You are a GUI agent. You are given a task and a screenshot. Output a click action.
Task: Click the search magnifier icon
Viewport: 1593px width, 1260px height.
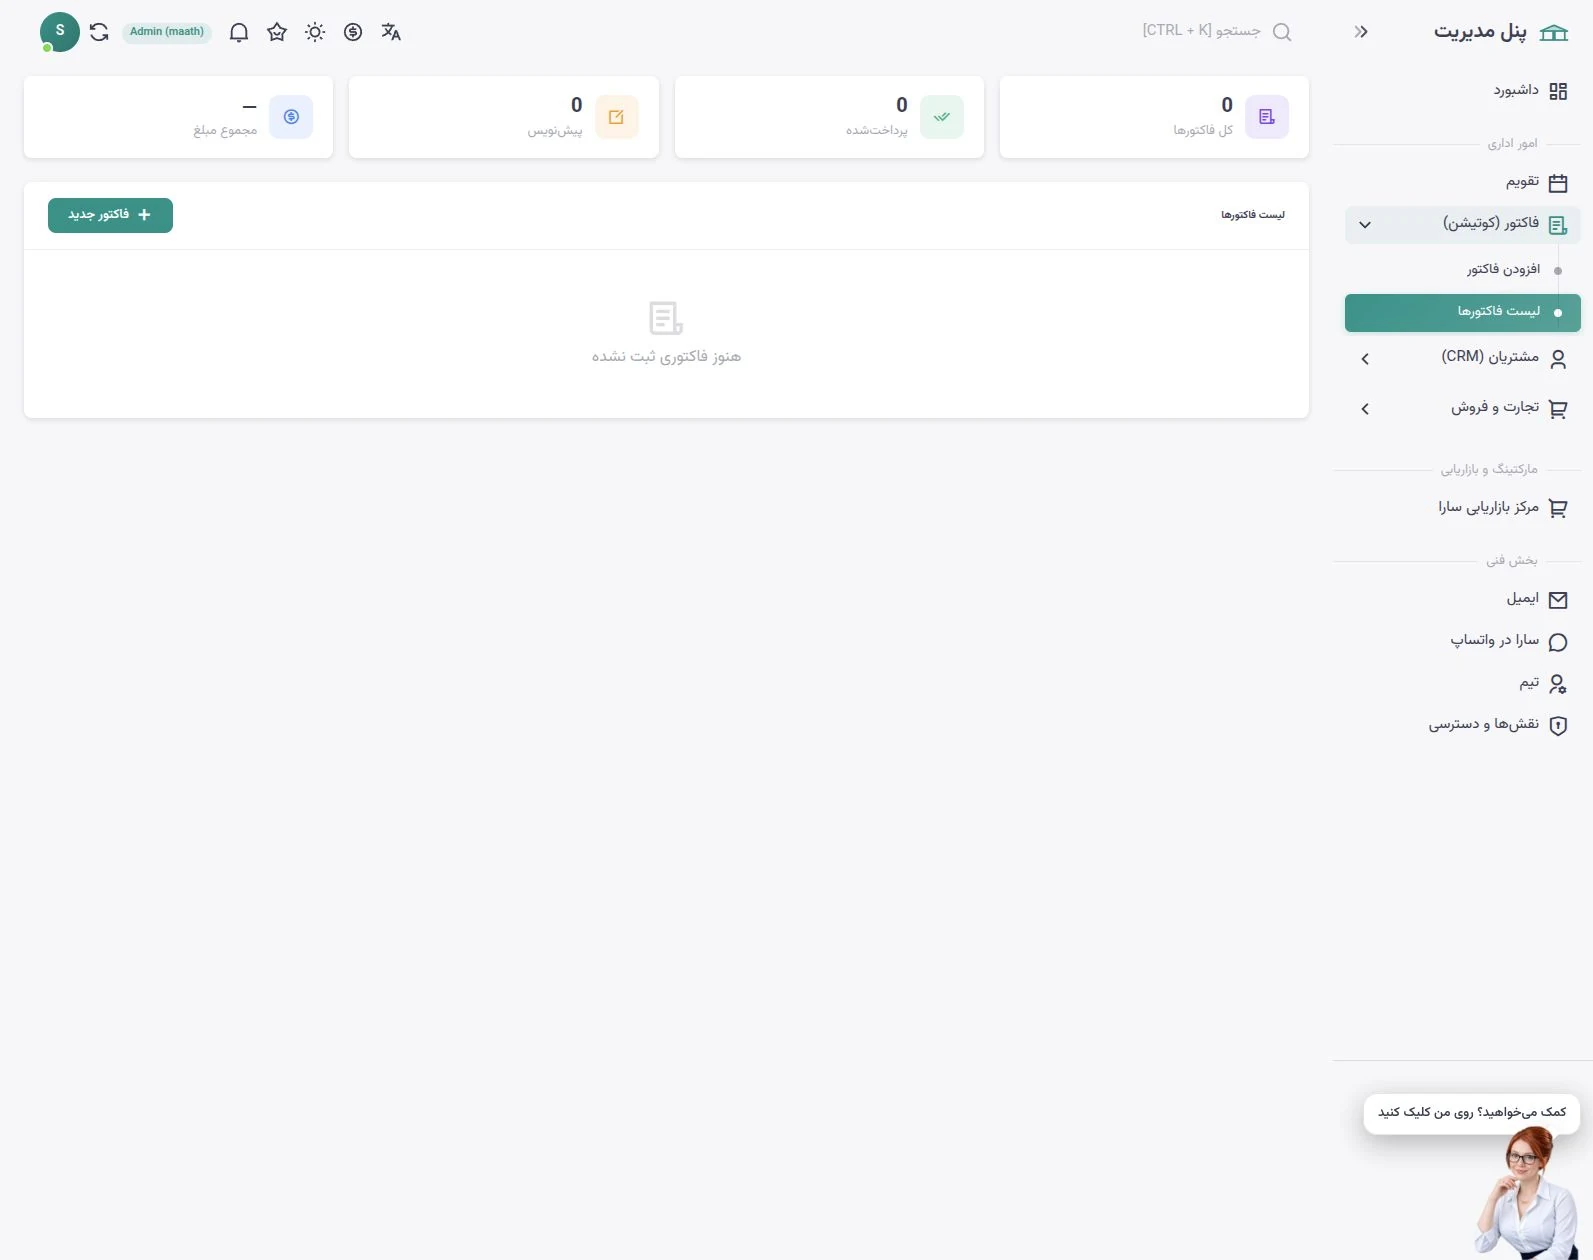click(1282, 32)
